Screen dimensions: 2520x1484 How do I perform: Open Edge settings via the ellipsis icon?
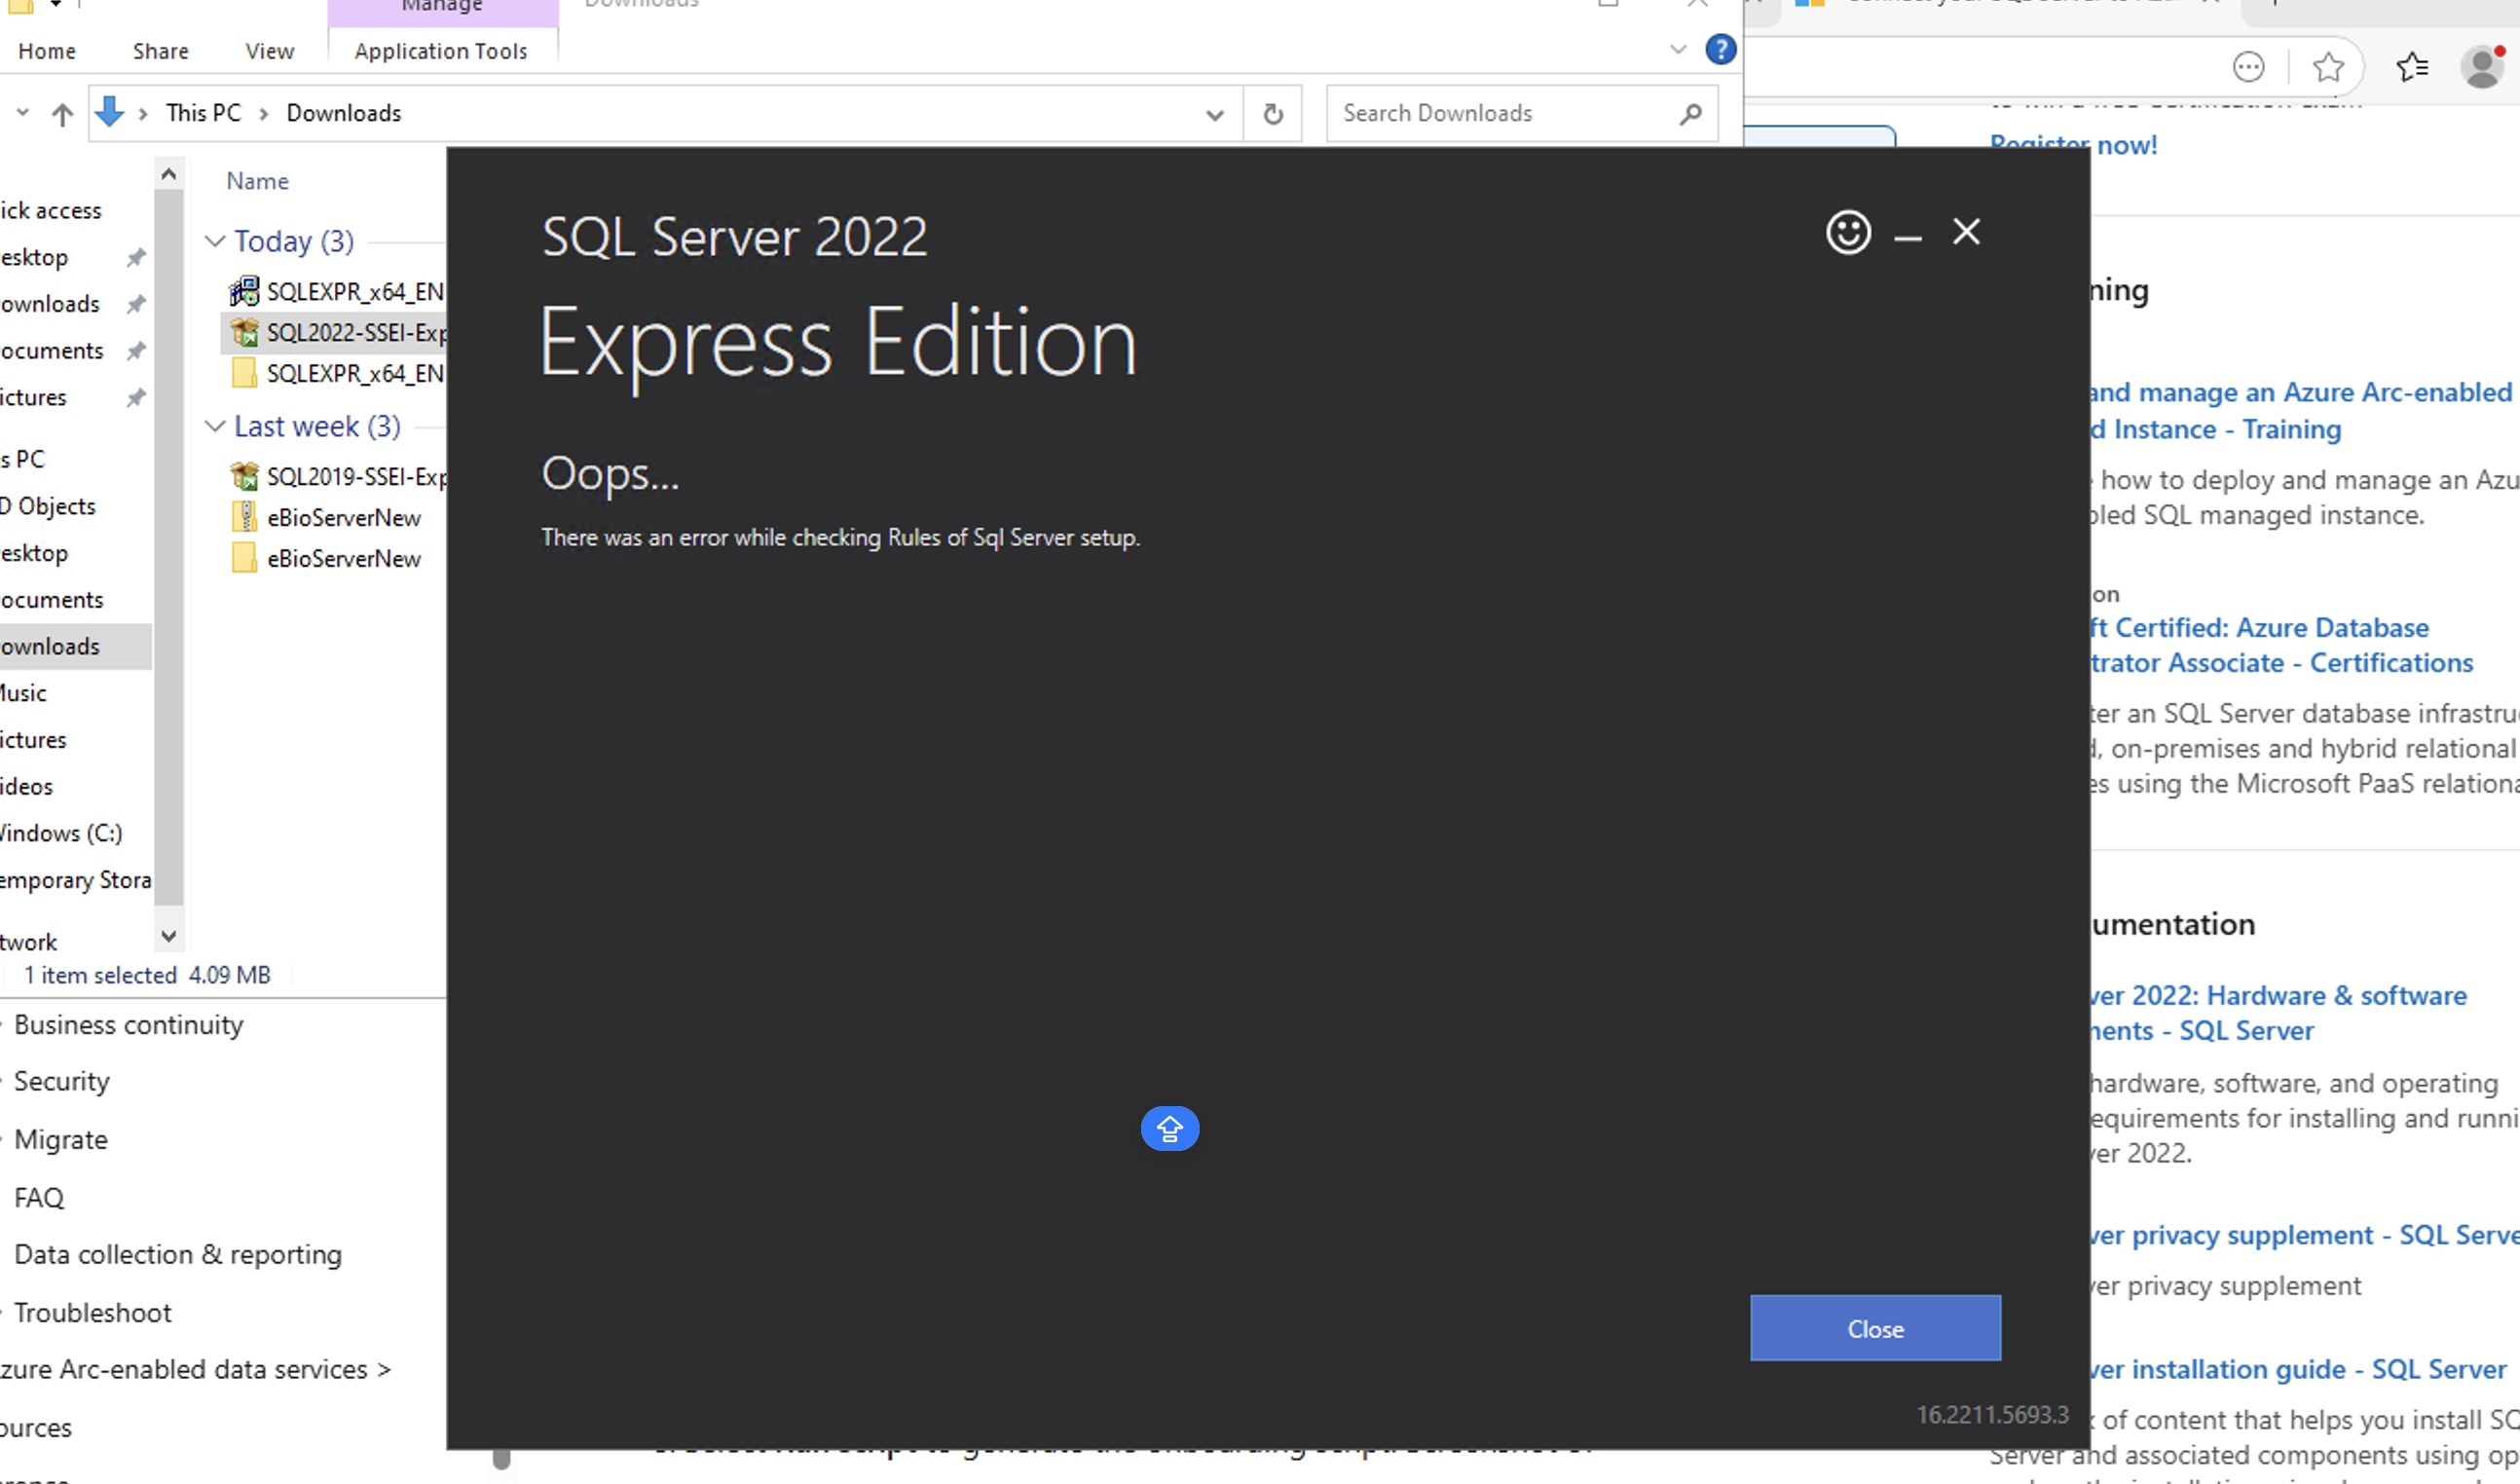[x=2247, y=67]
